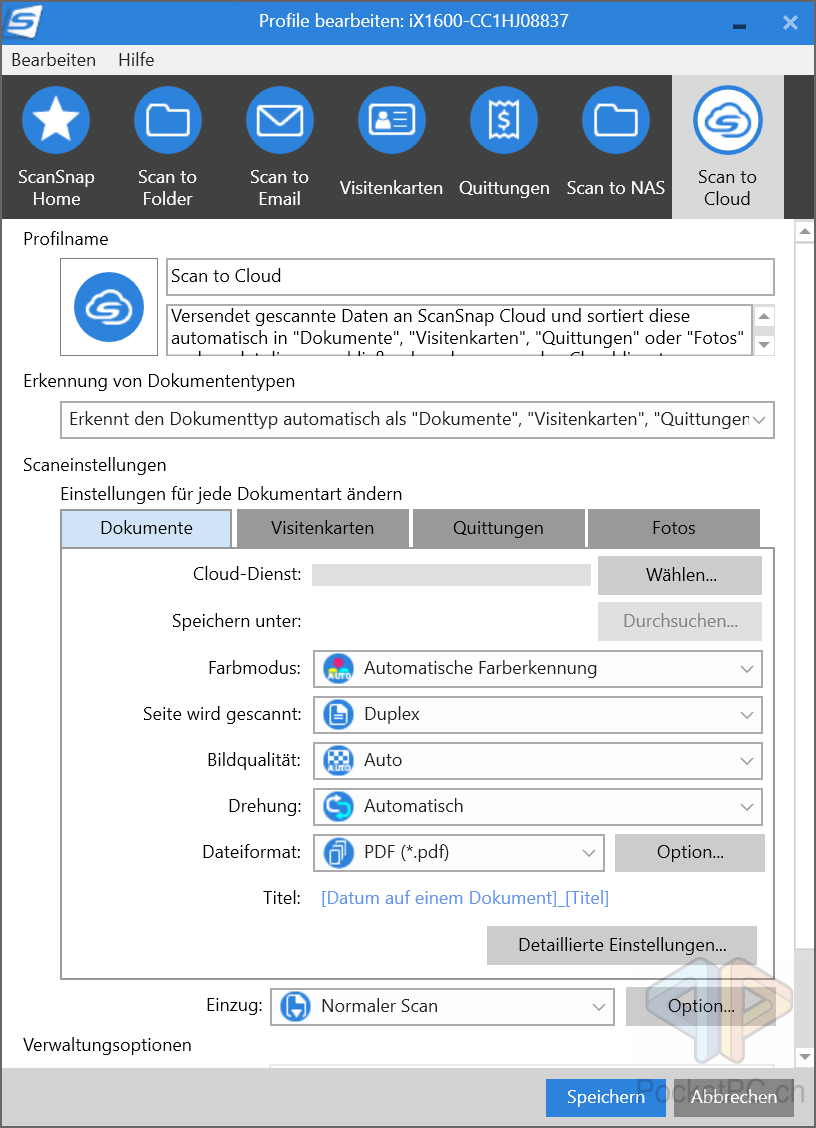Open the Einzug Option... button
The image size is (816, 1128).
point(701,1006)
